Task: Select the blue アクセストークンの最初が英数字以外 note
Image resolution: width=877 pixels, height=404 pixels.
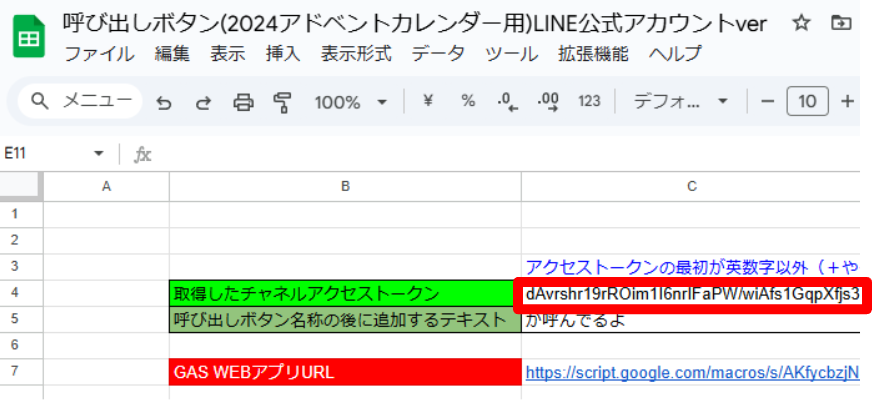Action: click(692, 267)
